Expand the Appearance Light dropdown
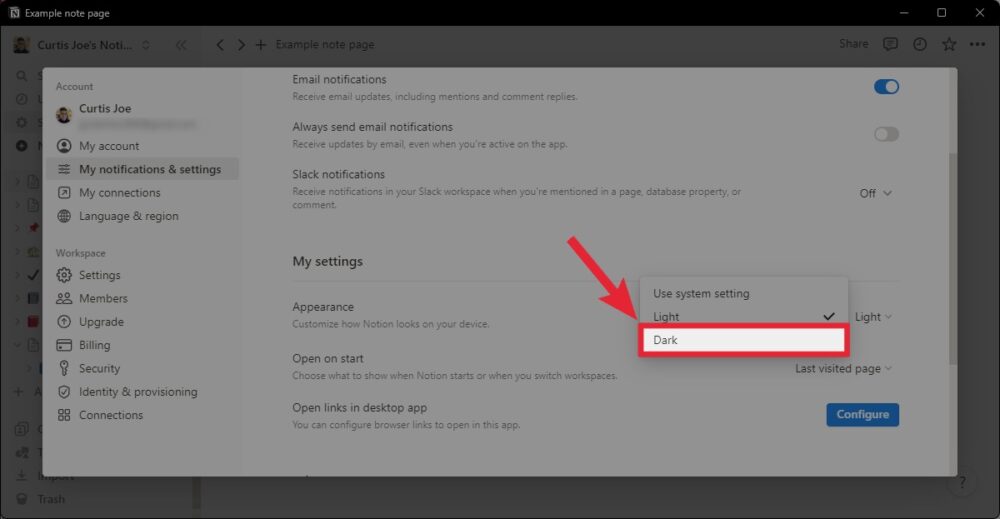The height and width of the screenshot is (519, 1000). click(873, 317)
